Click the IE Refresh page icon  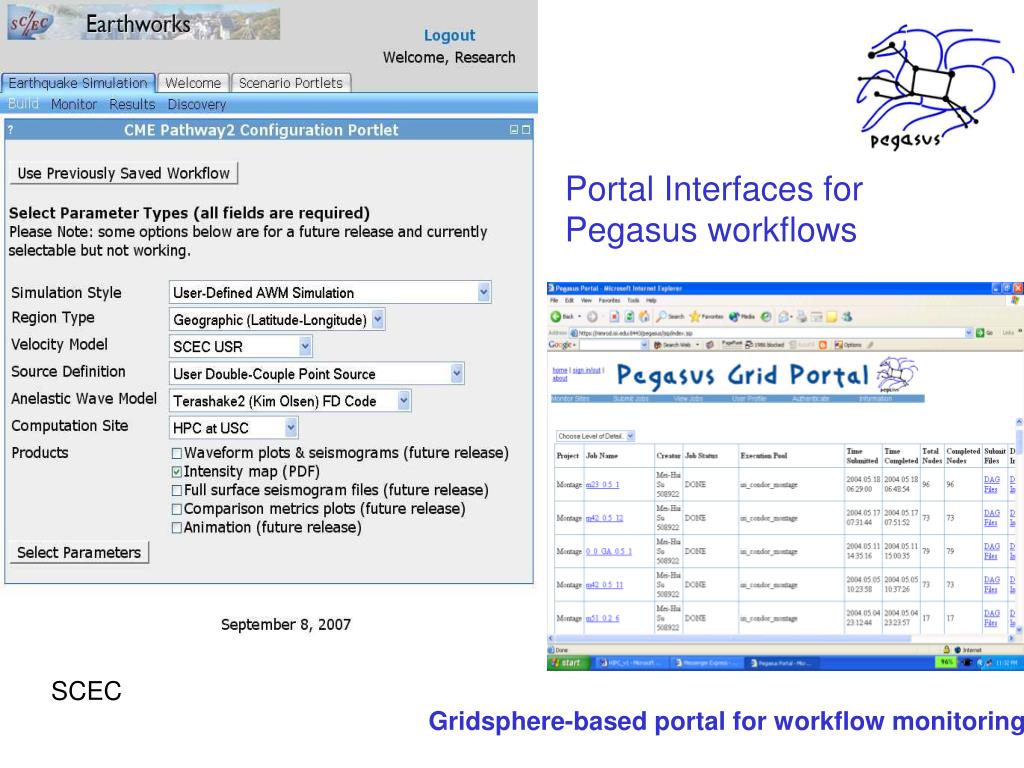coord(629,317)
